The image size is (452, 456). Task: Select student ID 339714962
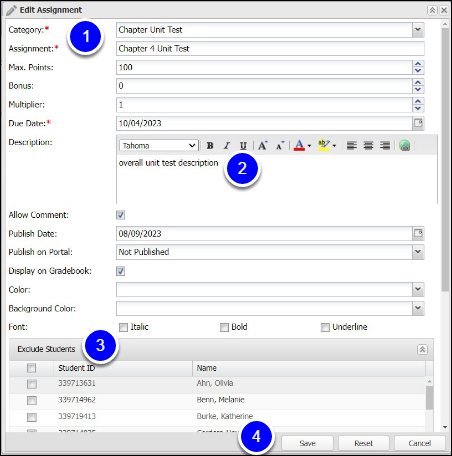click(x=77, y=400)
